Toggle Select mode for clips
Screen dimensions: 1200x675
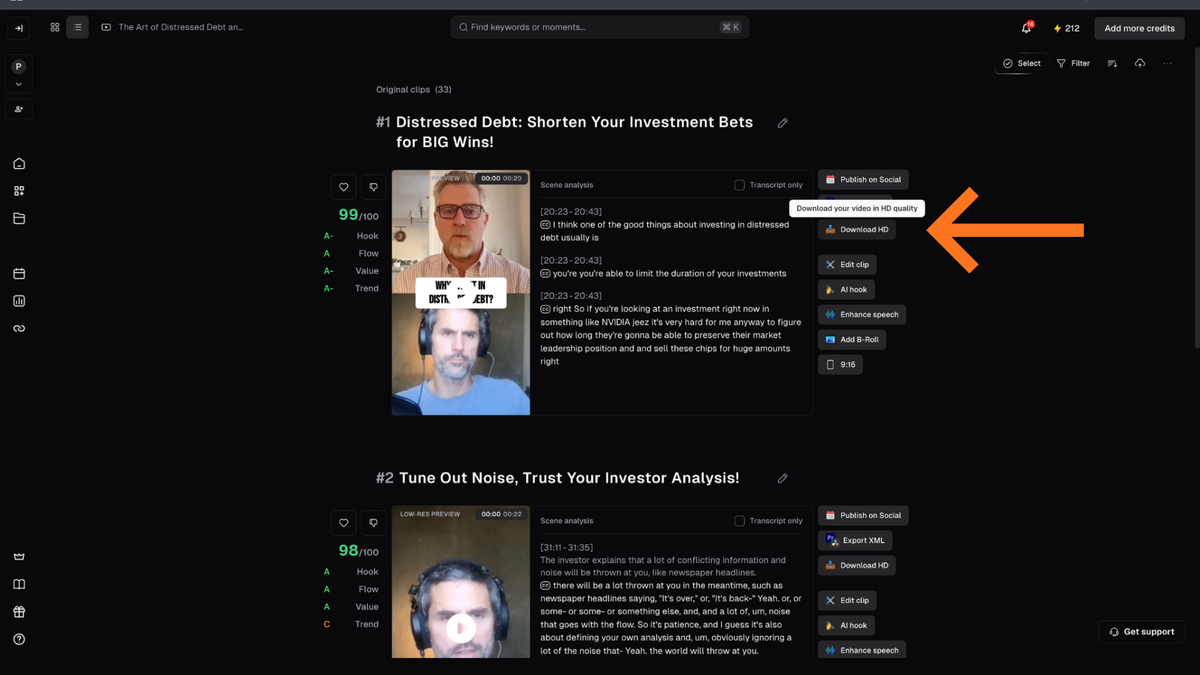[1022, 63]
